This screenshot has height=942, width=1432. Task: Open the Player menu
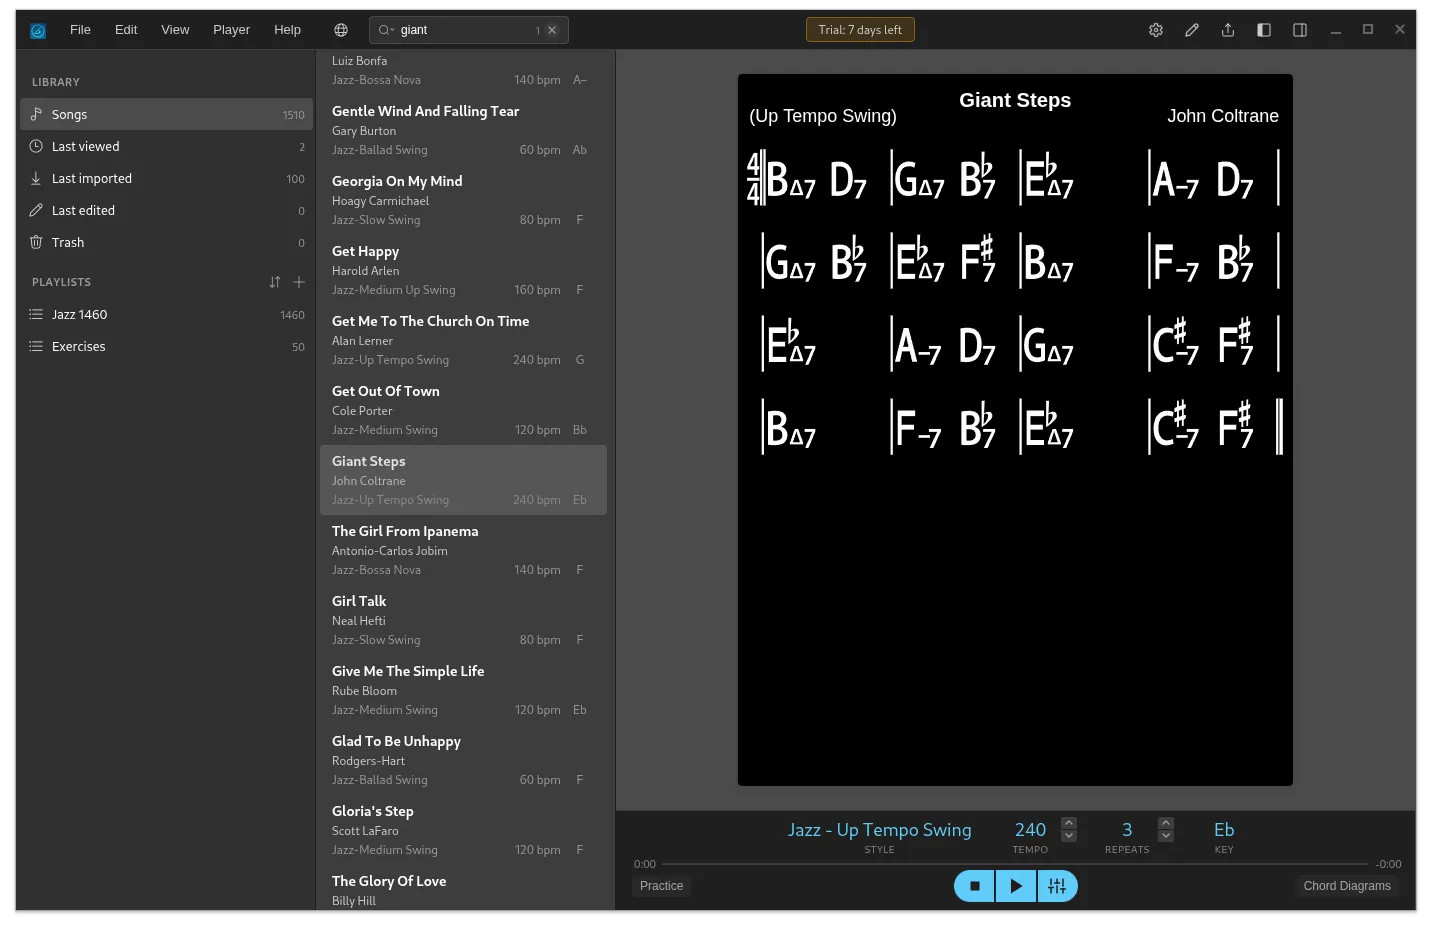(231, 30)
